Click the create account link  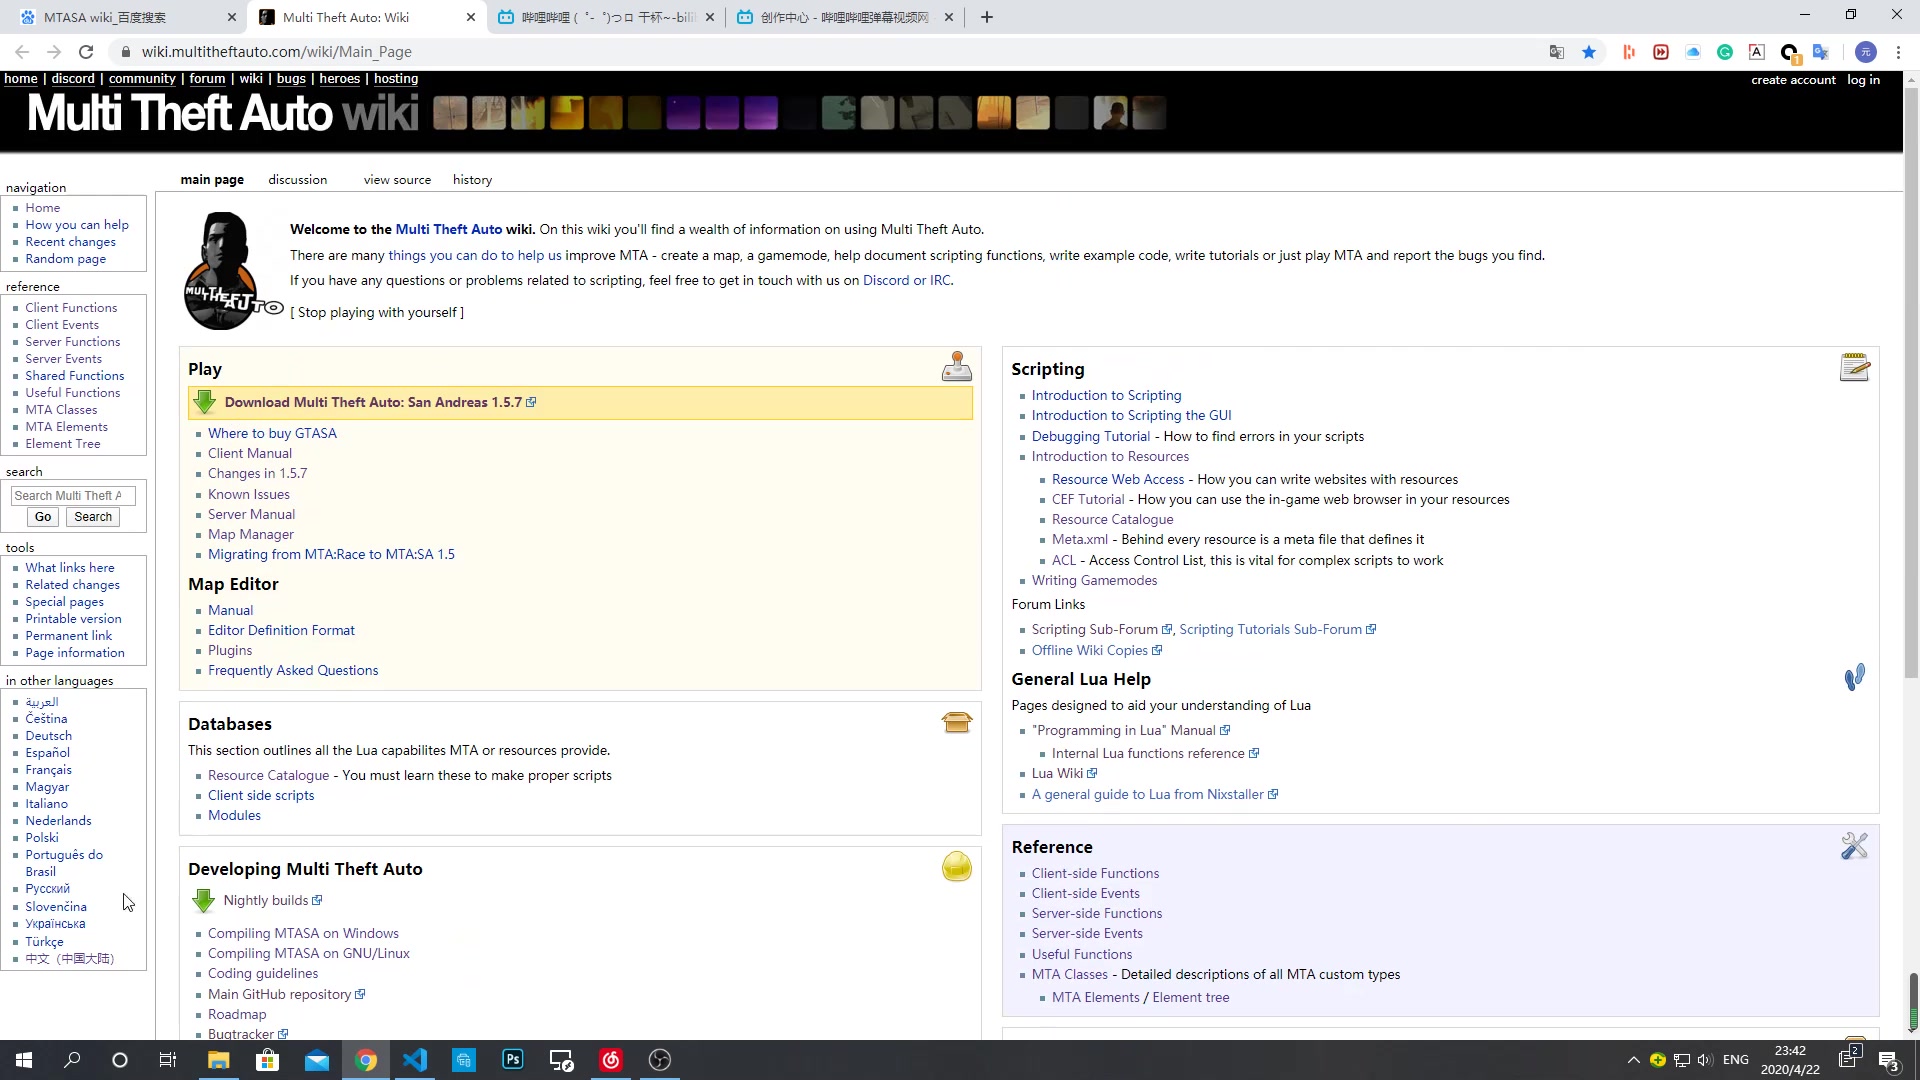coord(1793,80)
